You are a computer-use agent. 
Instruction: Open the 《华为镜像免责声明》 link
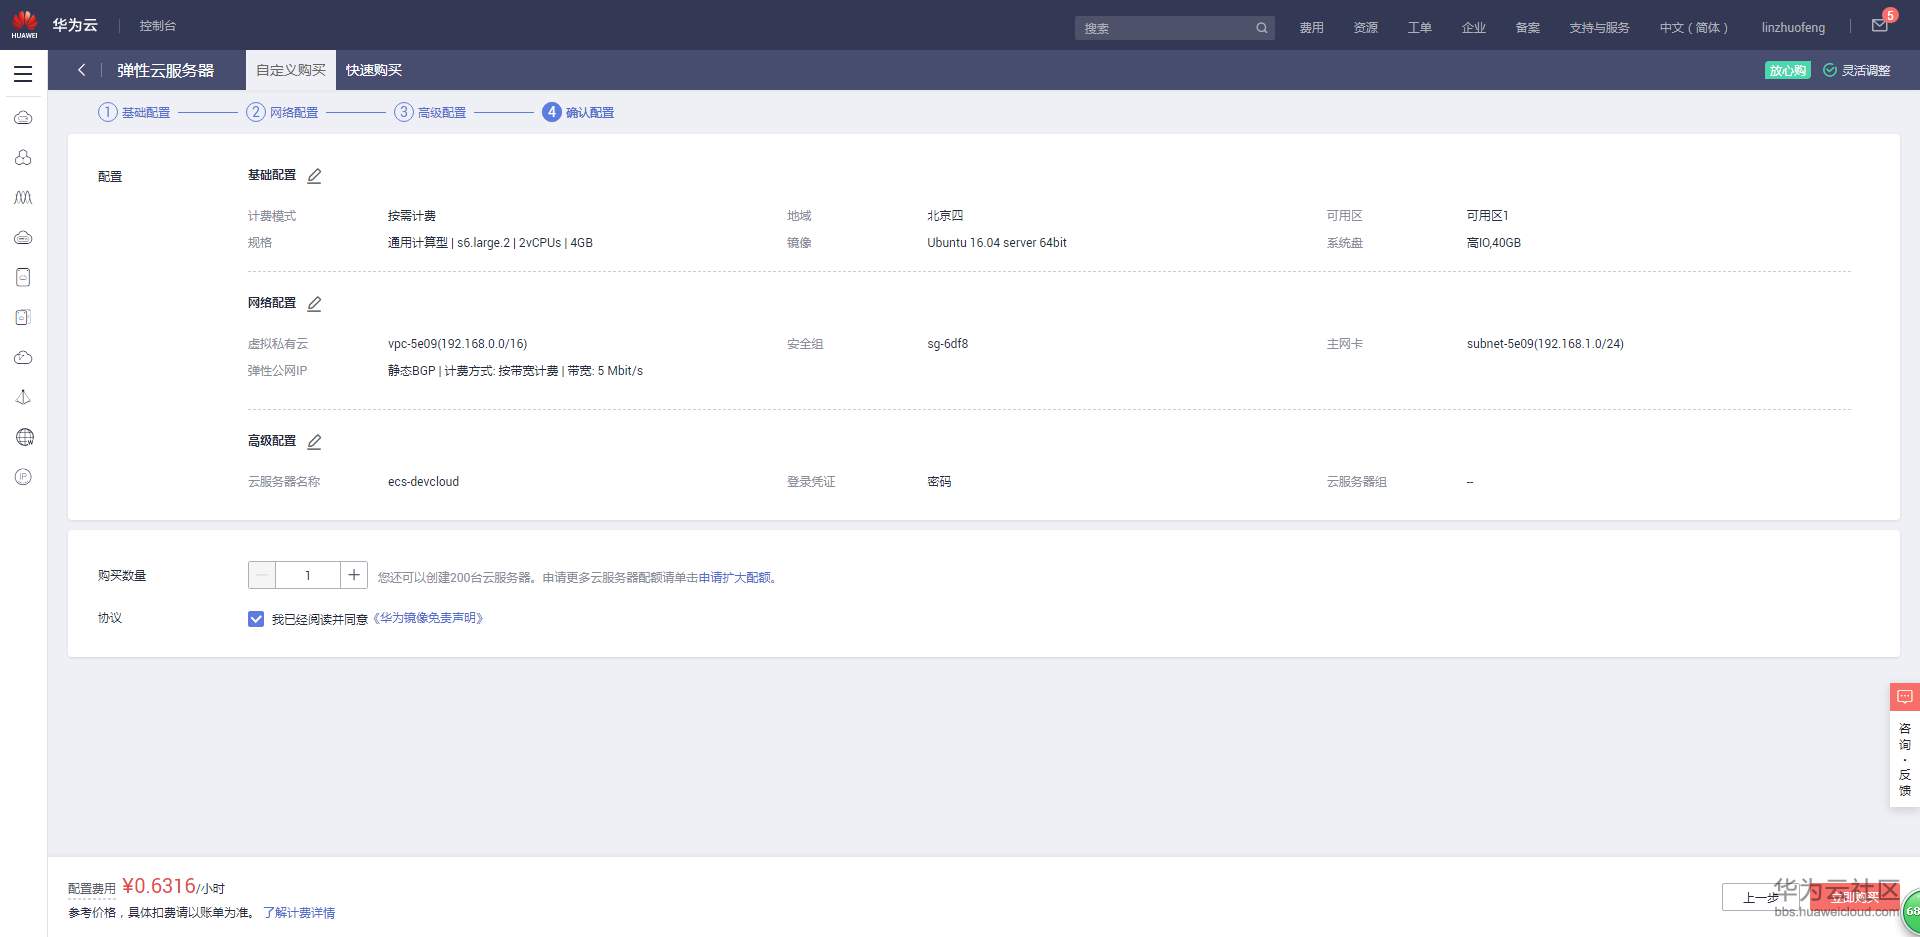tap(428, 619)
